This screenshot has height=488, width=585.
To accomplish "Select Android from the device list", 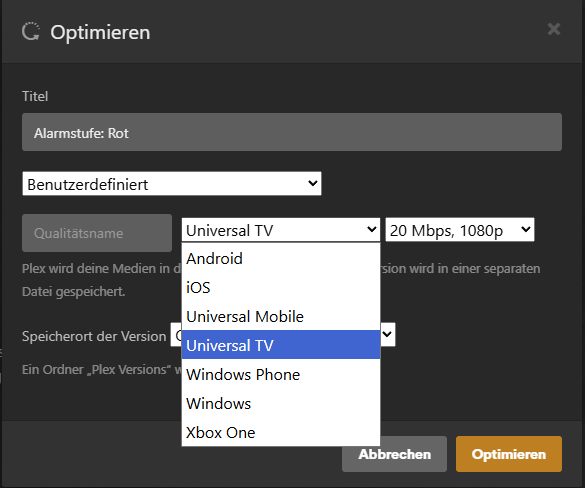I will coord(281,259).
